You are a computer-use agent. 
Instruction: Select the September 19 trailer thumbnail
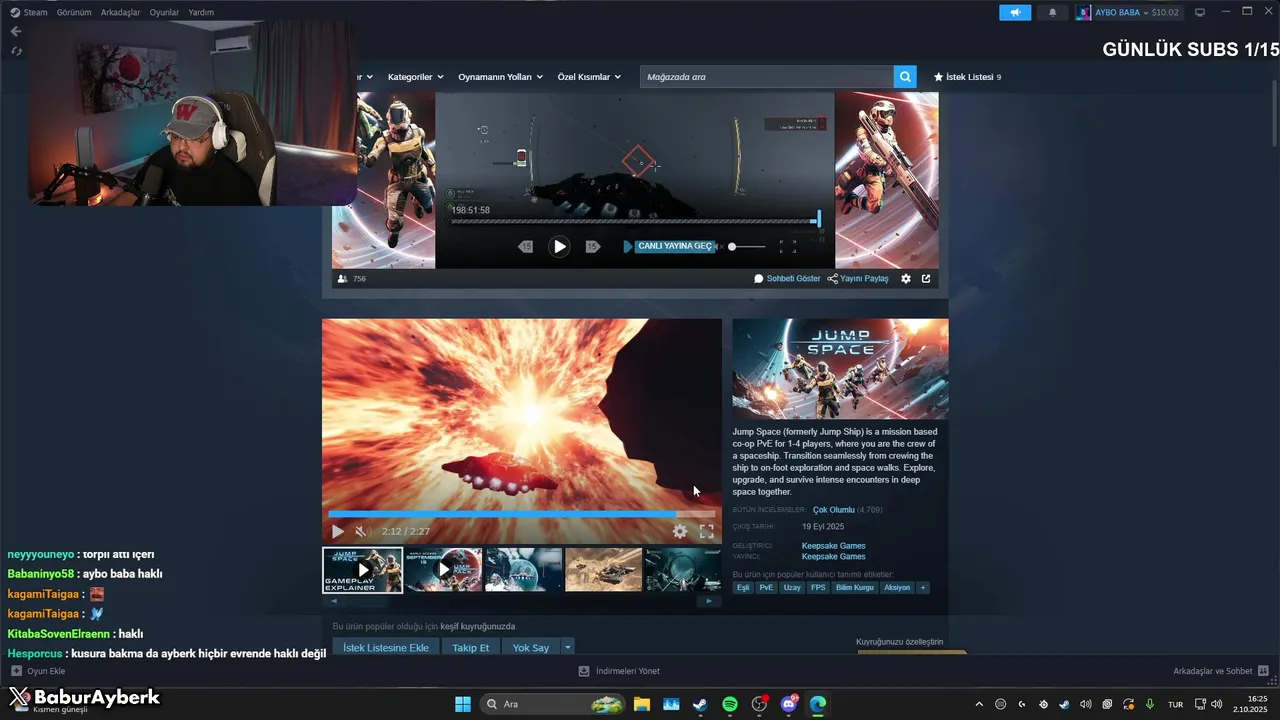point(443,570)
